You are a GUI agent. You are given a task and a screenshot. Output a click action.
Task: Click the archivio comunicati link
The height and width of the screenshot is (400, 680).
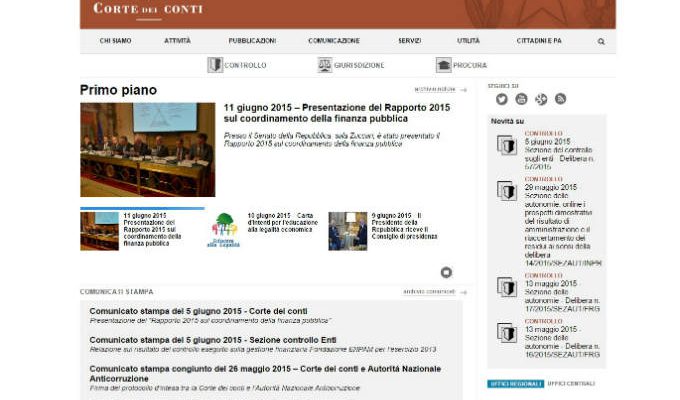pos(429,292)
